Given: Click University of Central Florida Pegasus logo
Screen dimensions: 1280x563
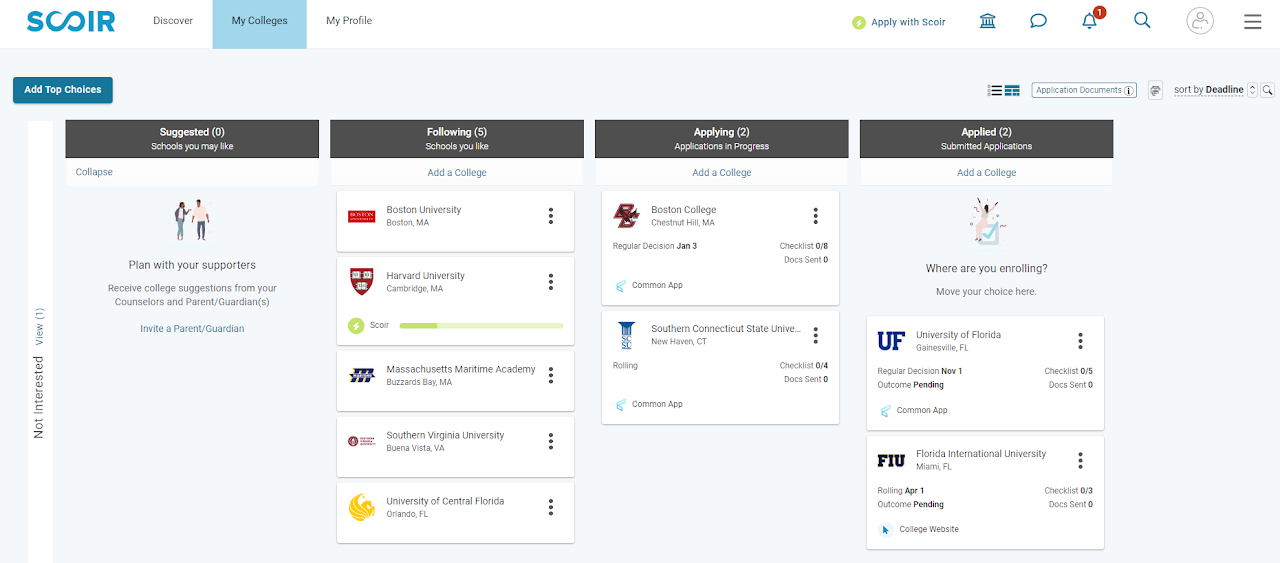Looking at the screenshot, I should coord(361,507).
